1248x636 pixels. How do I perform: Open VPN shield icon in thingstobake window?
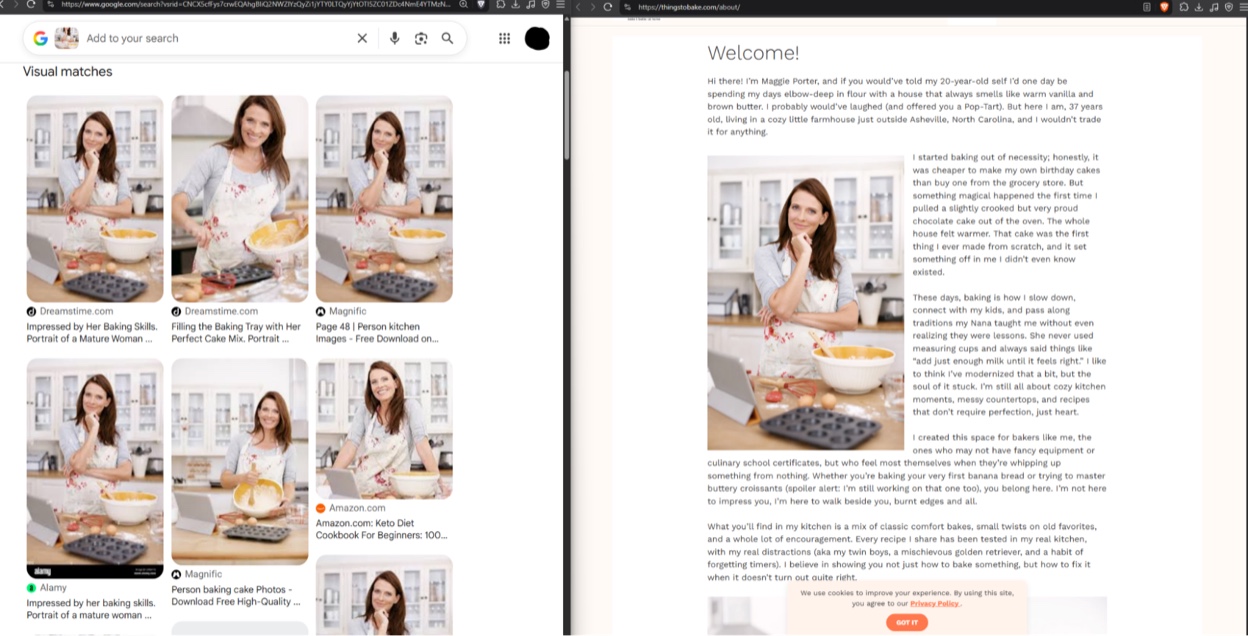click(x=1227, y=6)
